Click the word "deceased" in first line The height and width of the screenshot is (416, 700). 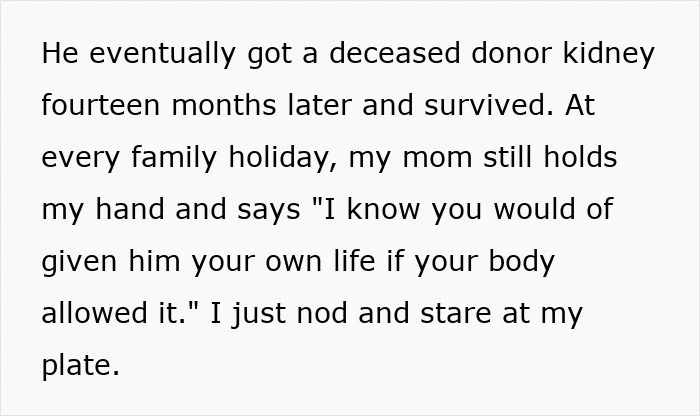[x=395, y=53]
